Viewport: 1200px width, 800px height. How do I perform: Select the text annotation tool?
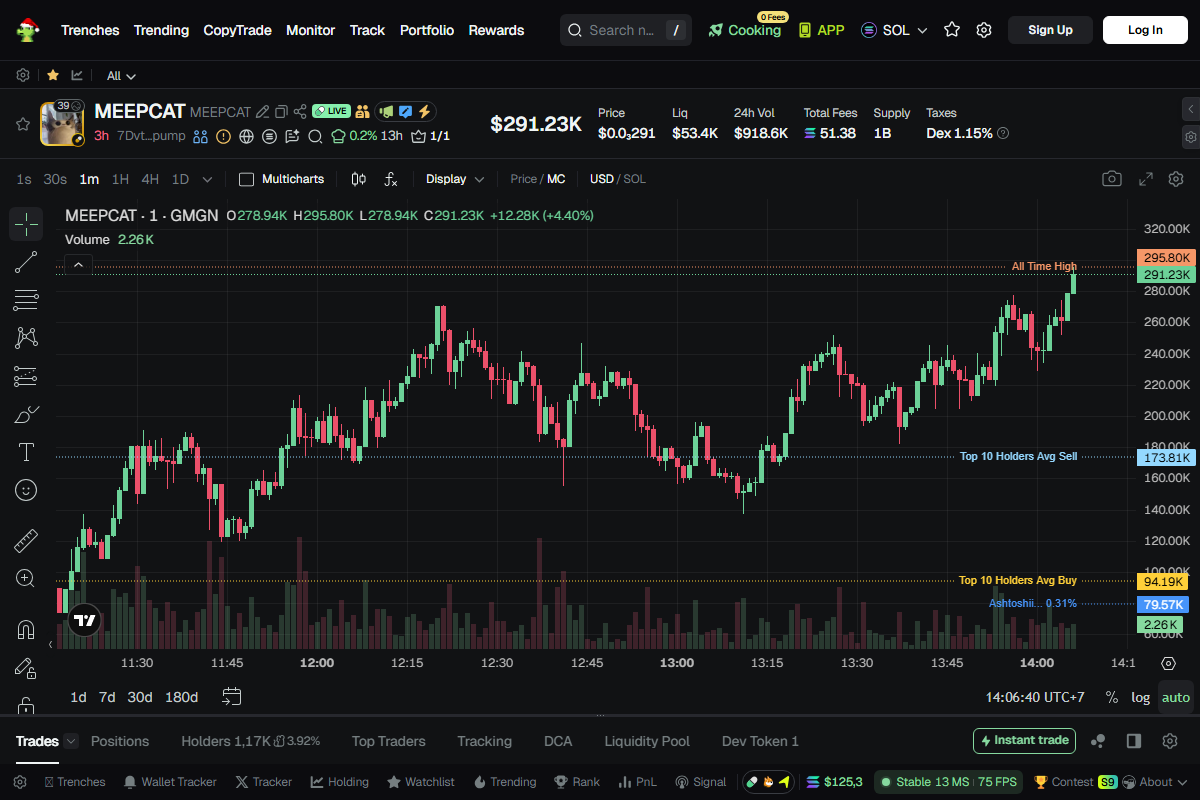tap(26, 452)
